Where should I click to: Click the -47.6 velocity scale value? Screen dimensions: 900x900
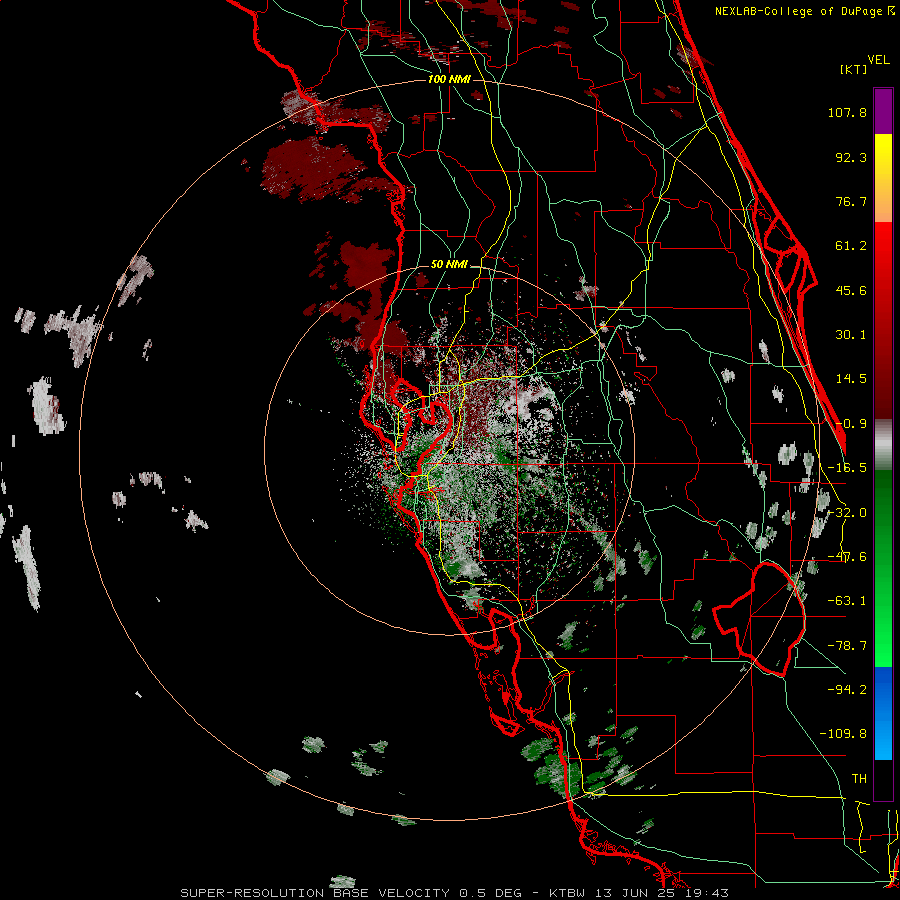pos(847,557)
